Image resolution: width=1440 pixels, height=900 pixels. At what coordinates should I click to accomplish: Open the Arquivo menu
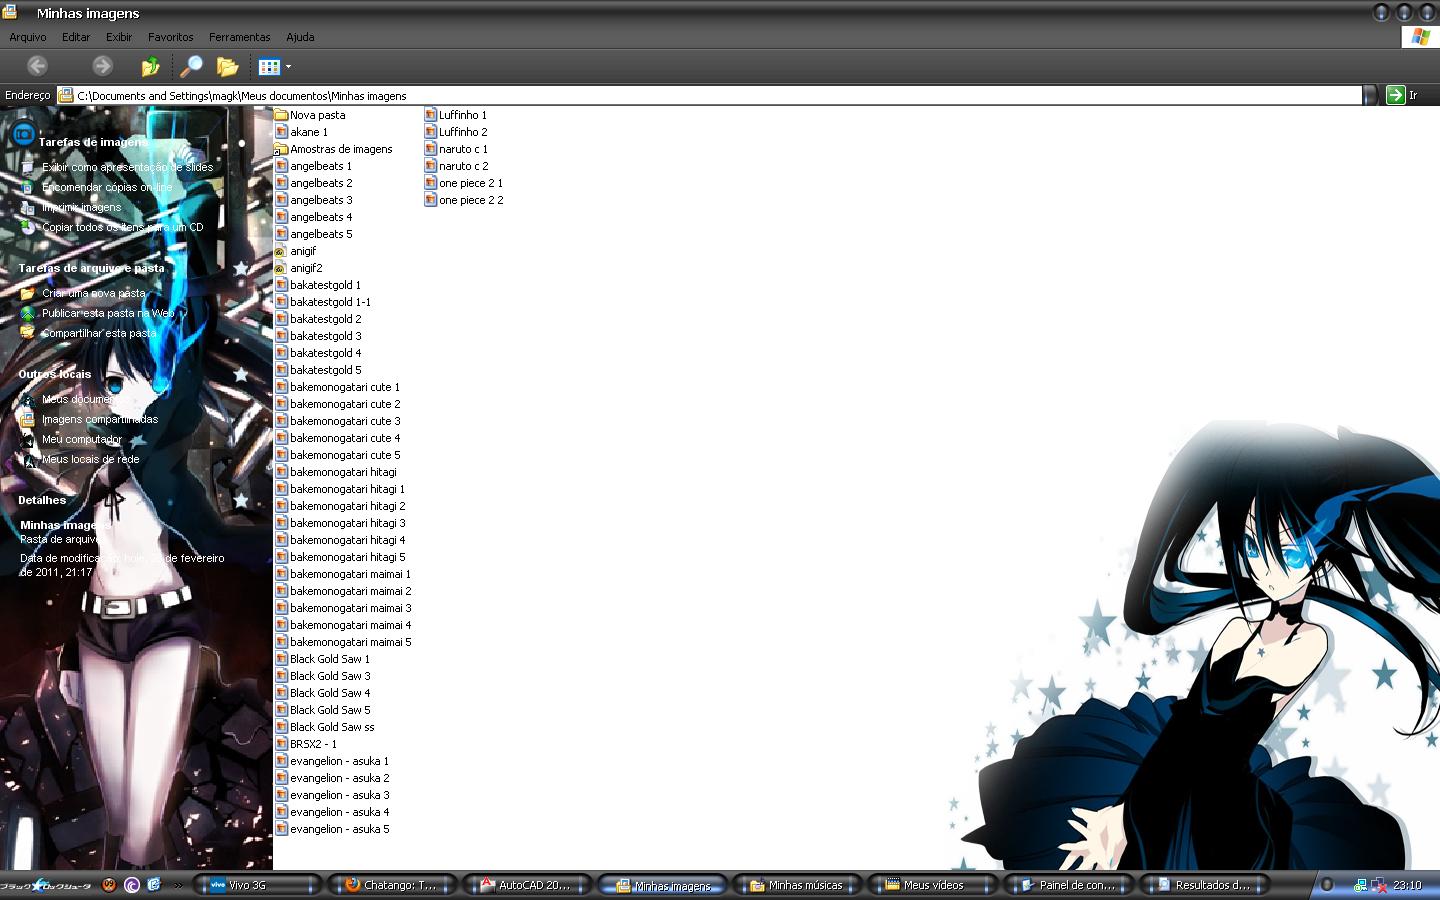click(x=28, y=37)
